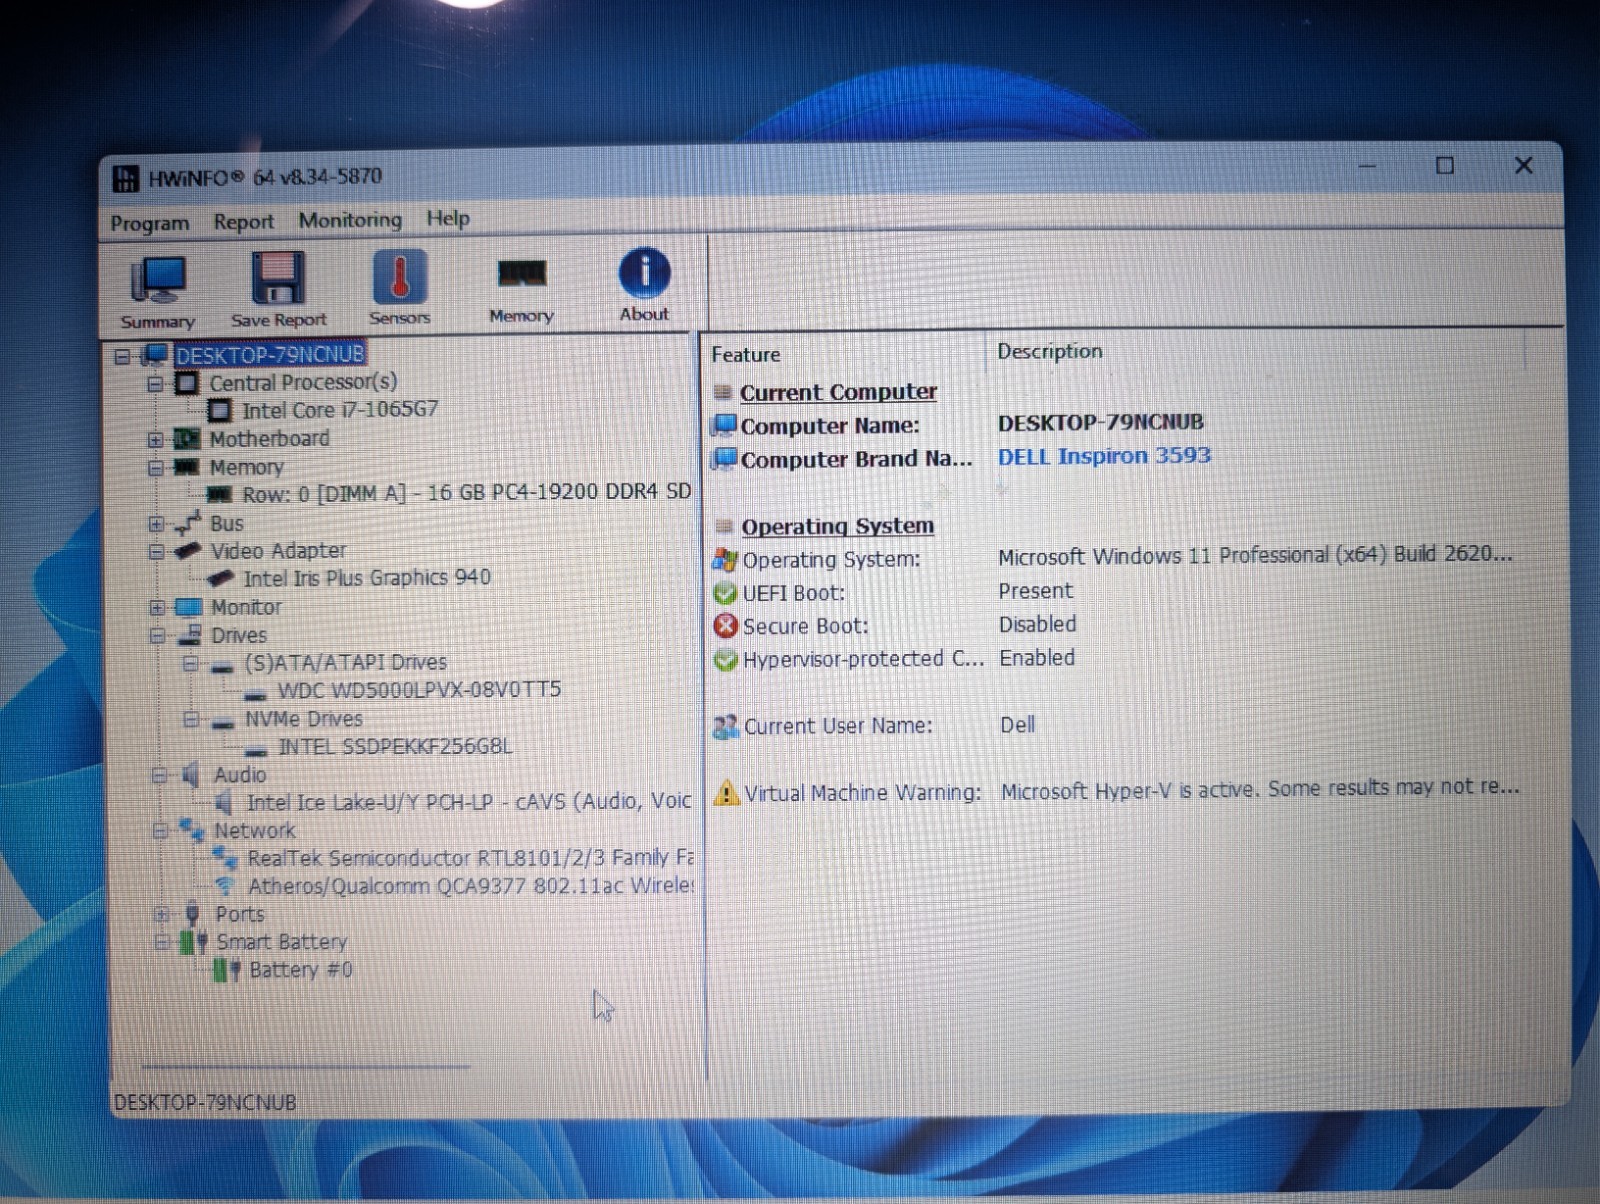
Task: Collapse the Central Processor(s) node
Action: point(155,384)
